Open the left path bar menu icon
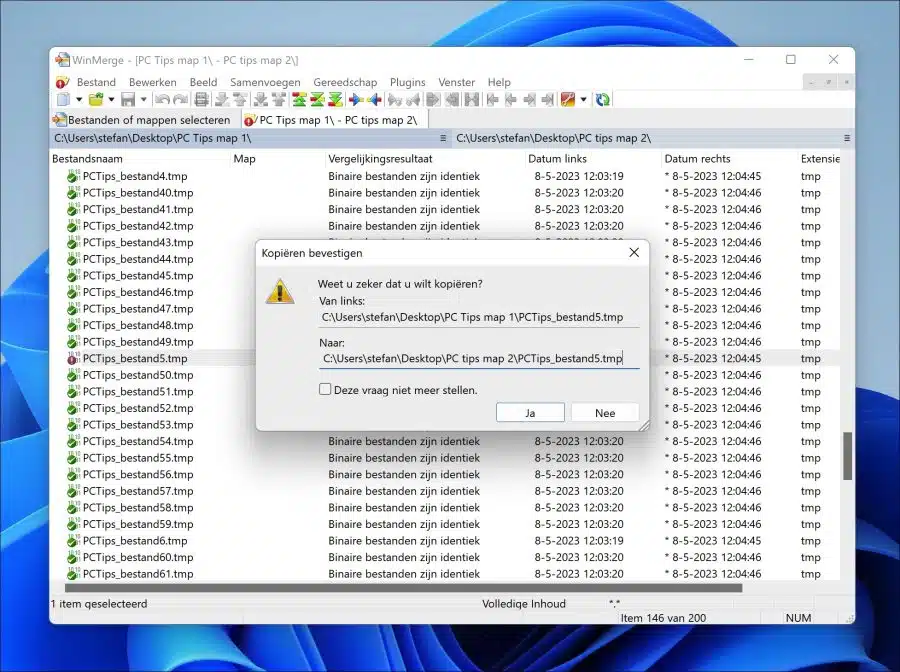Screen dimensions: 900x672 click(443, 138)
